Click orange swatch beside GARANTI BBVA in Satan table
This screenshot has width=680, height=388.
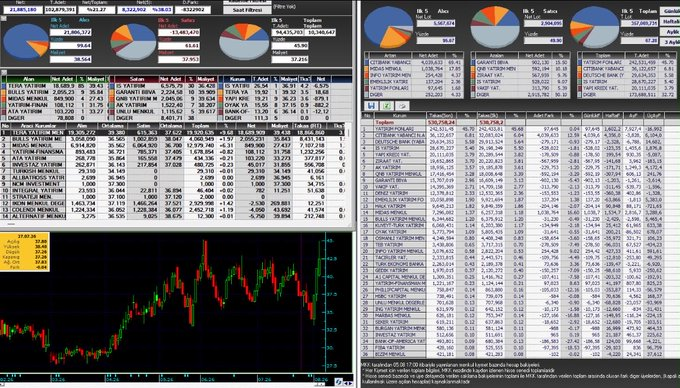point(112,92)
